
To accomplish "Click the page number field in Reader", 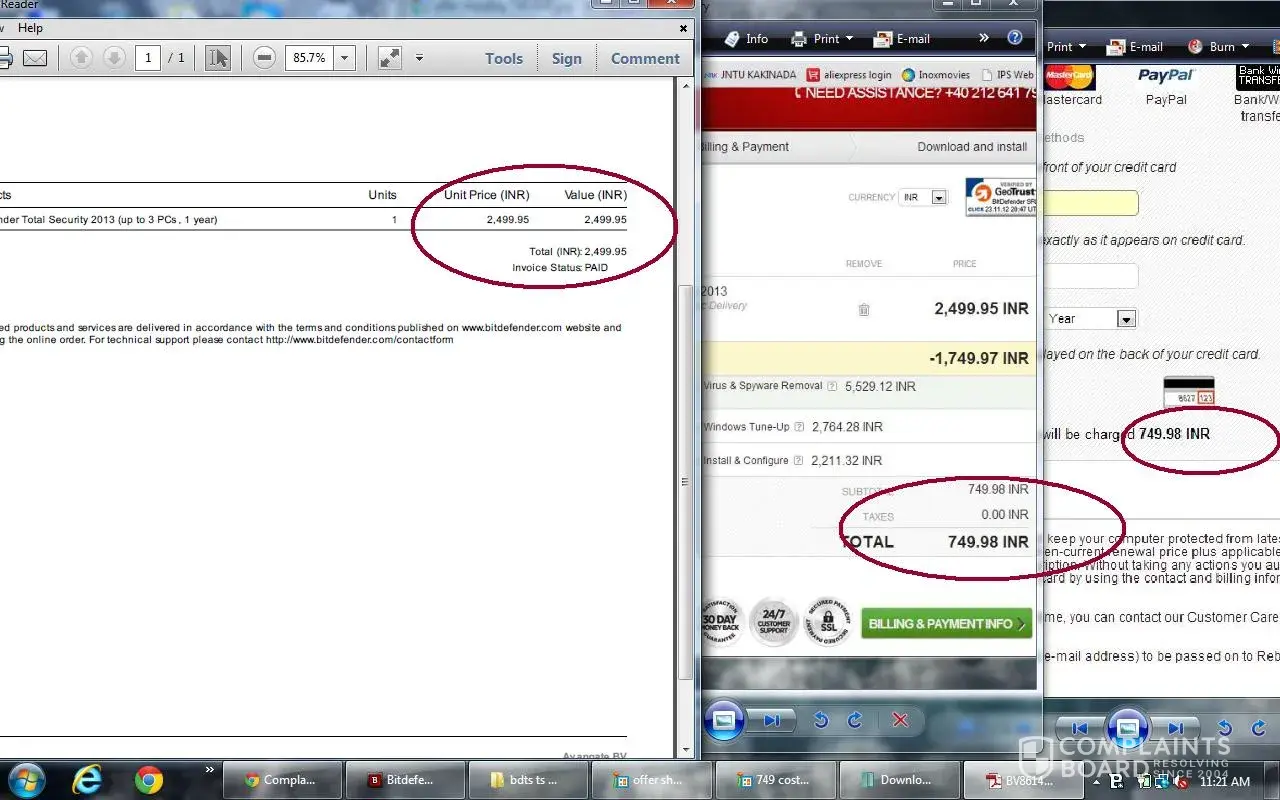I will click(148, 58).
